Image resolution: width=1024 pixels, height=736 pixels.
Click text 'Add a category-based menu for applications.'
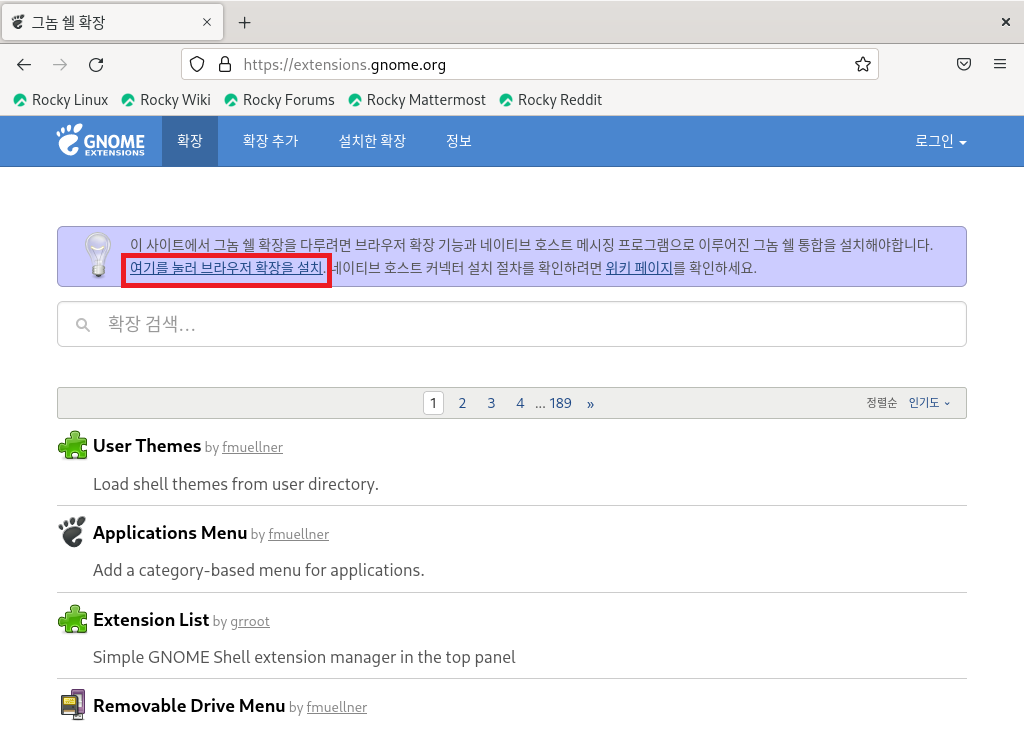coord(259,570)
